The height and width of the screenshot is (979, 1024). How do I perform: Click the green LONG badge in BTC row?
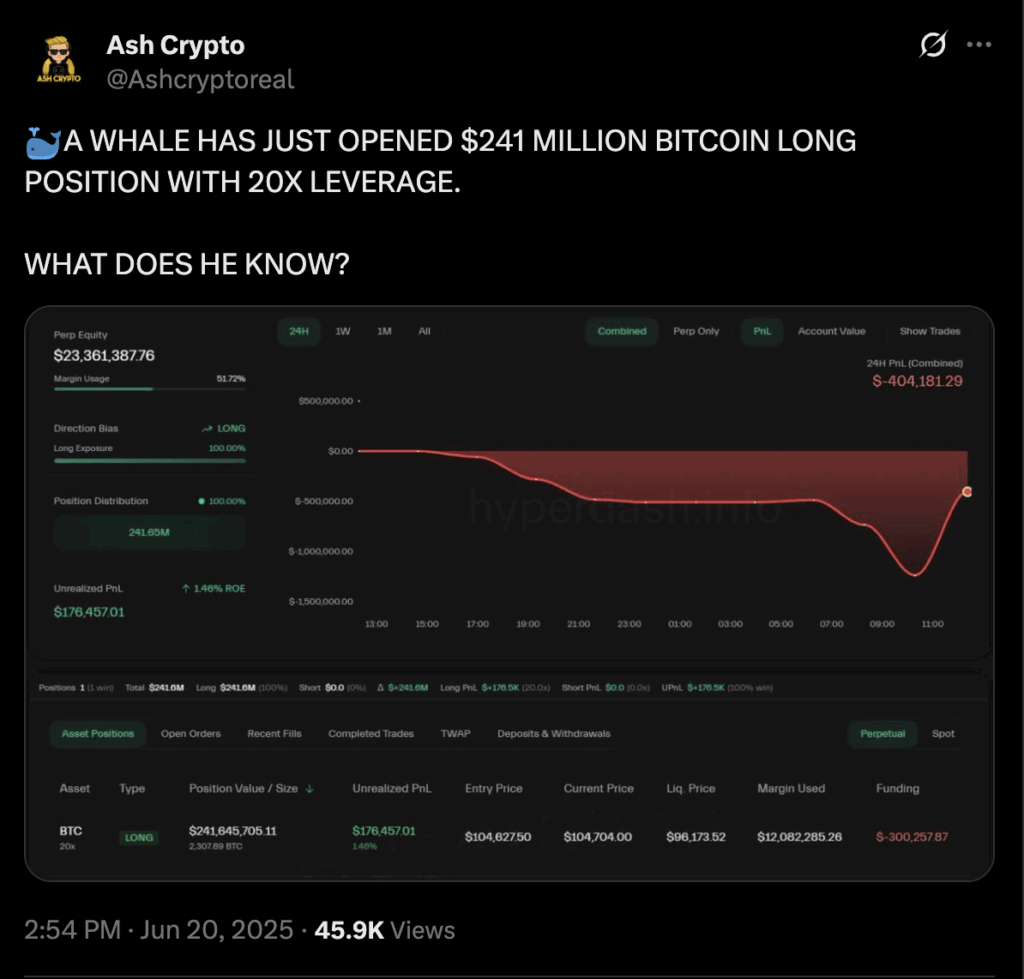(139, 837)
